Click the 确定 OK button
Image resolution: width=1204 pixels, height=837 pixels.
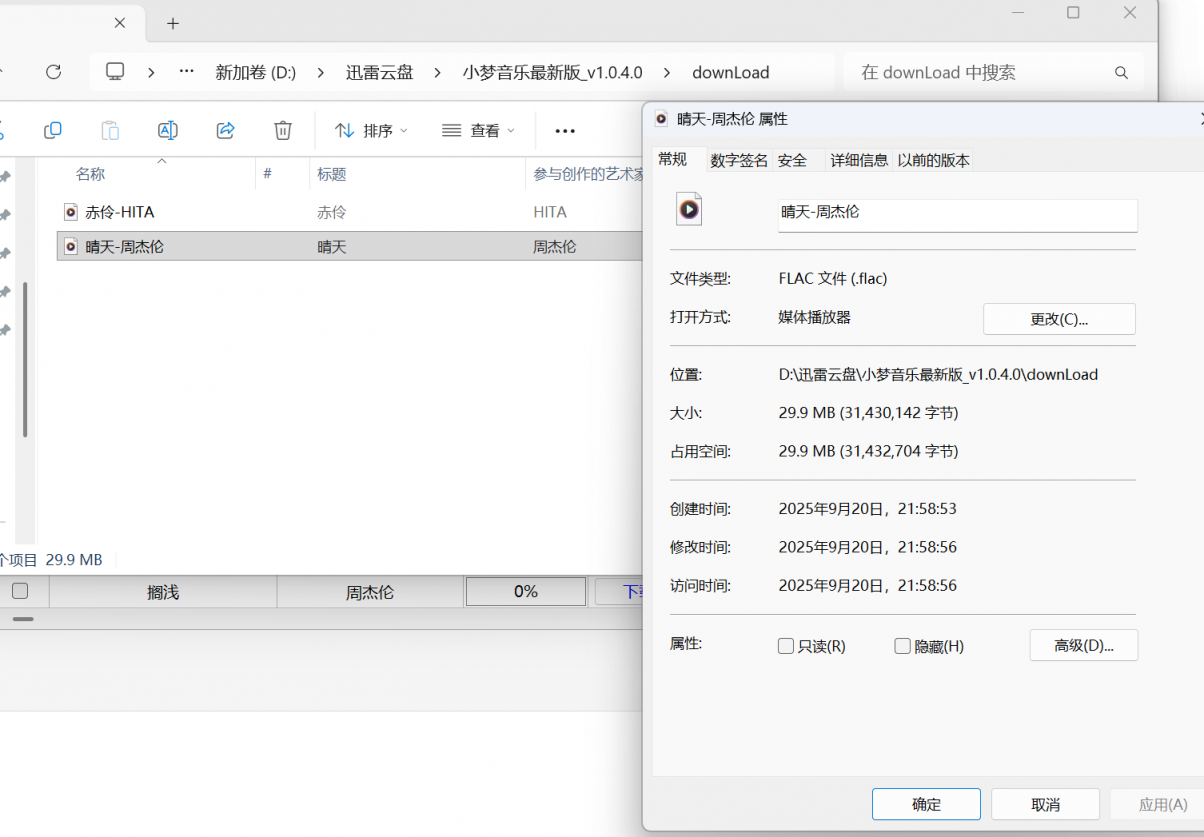tap(926, 804)
